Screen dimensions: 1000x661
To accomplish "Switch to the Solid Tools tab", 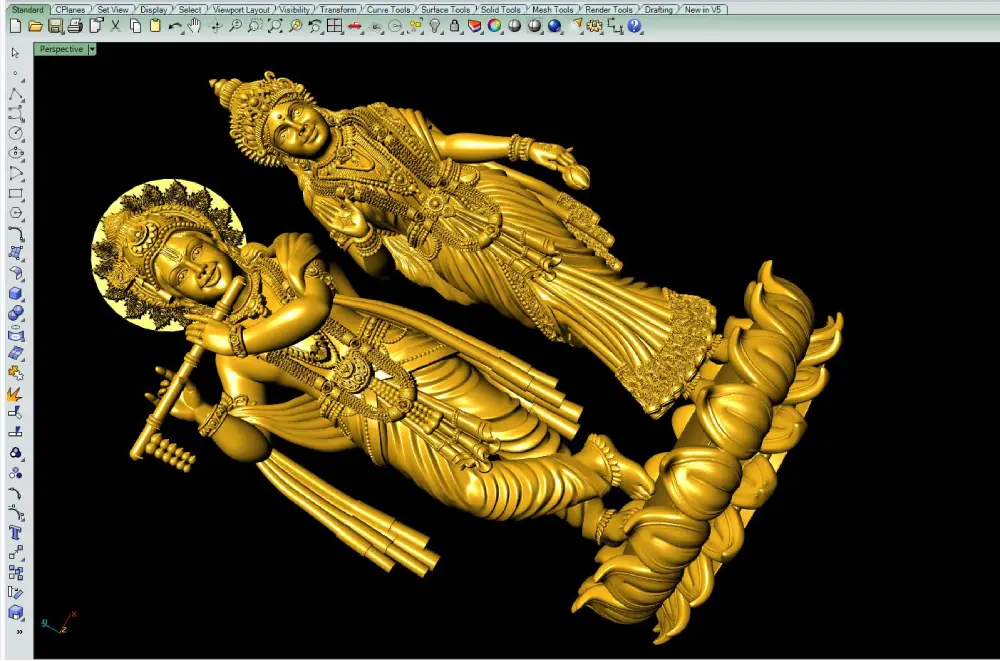I will [x=501, y=10].
